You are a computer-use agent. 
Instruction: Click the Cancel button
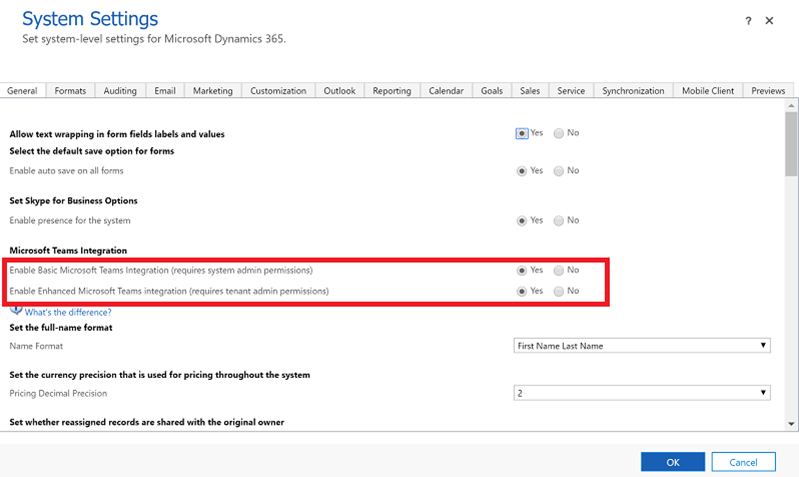[743, 462]
